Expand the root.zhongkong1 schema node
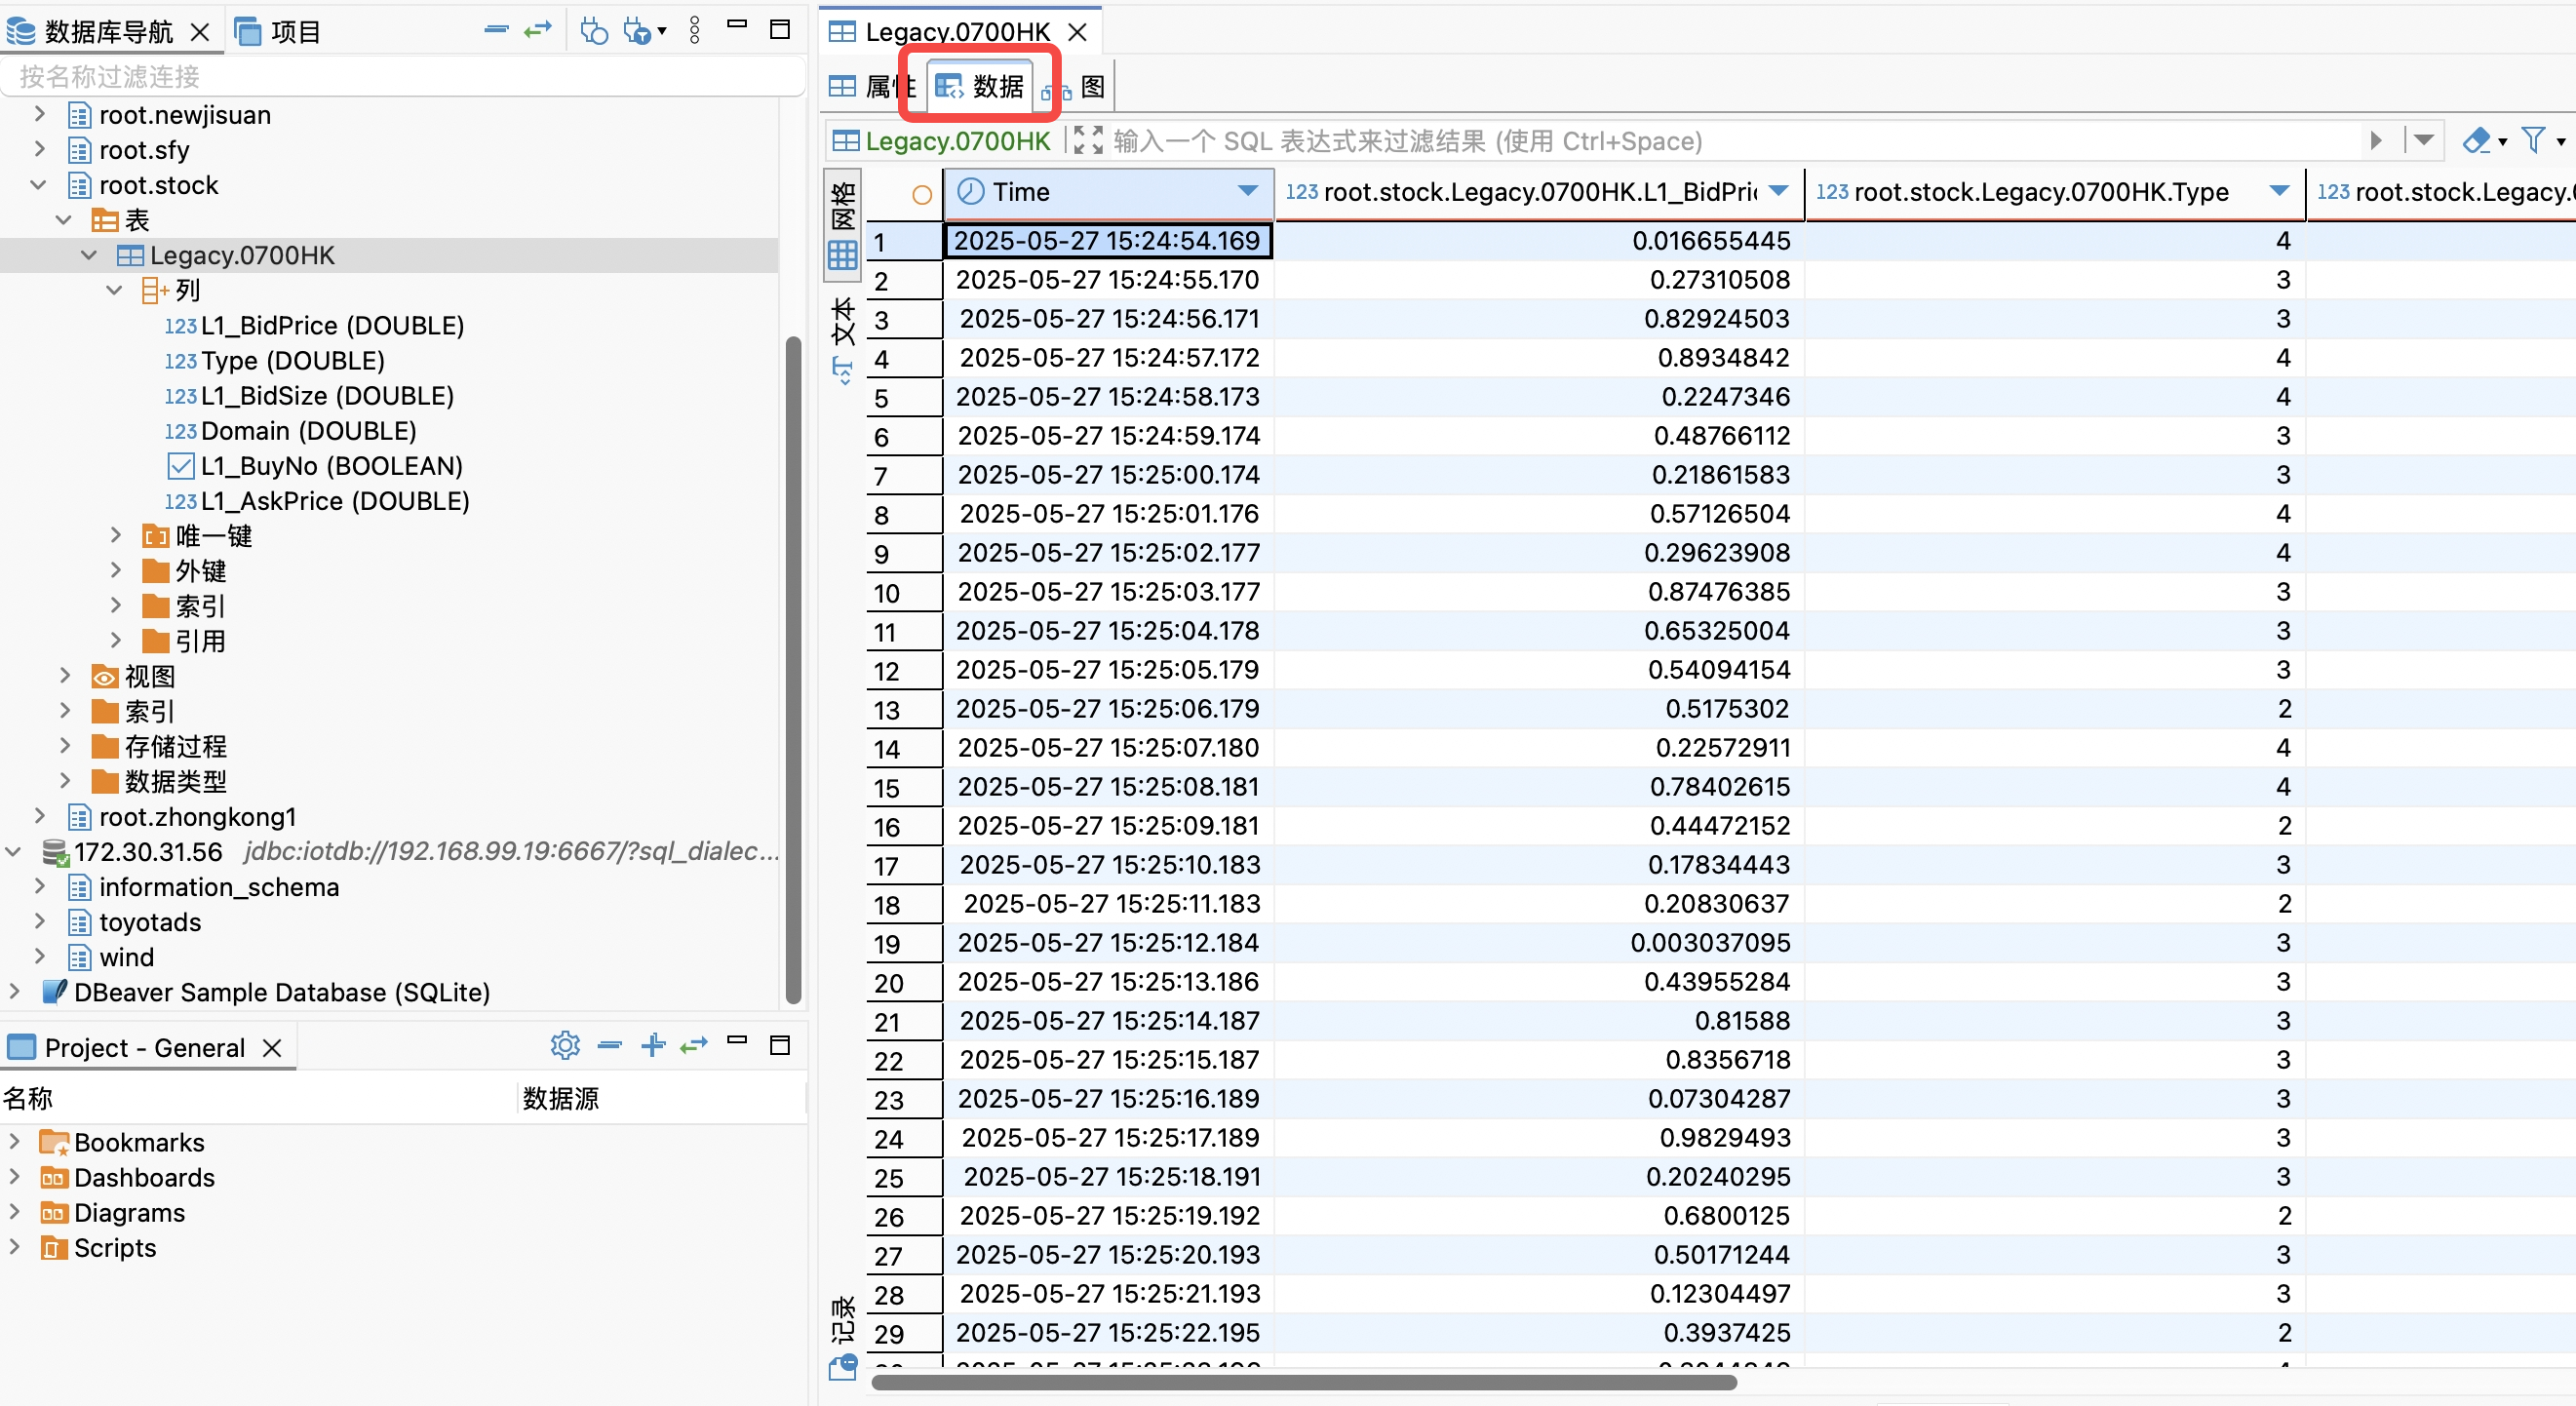This screenshot has height=1406, width=2576. click(x=39, y=817)
